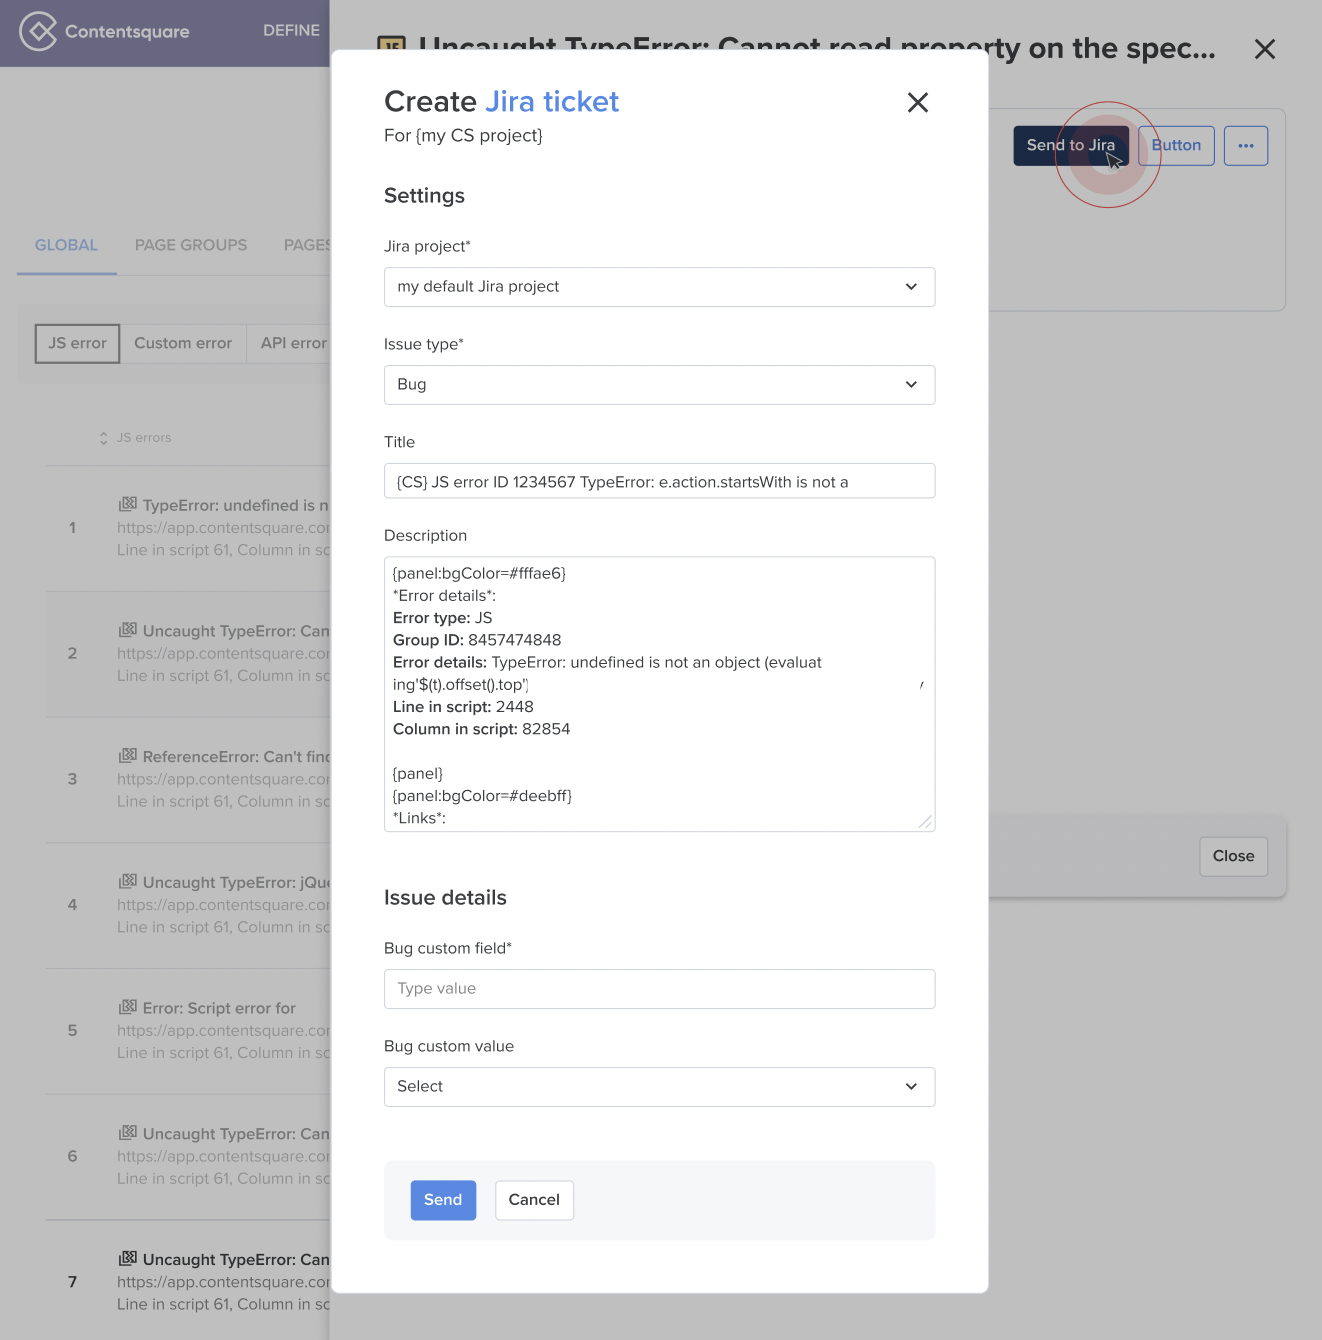Viewport: 1322px width, 1340px height.
Task: Click the For {my CS project} subtitle
Action: pos(463,136)
